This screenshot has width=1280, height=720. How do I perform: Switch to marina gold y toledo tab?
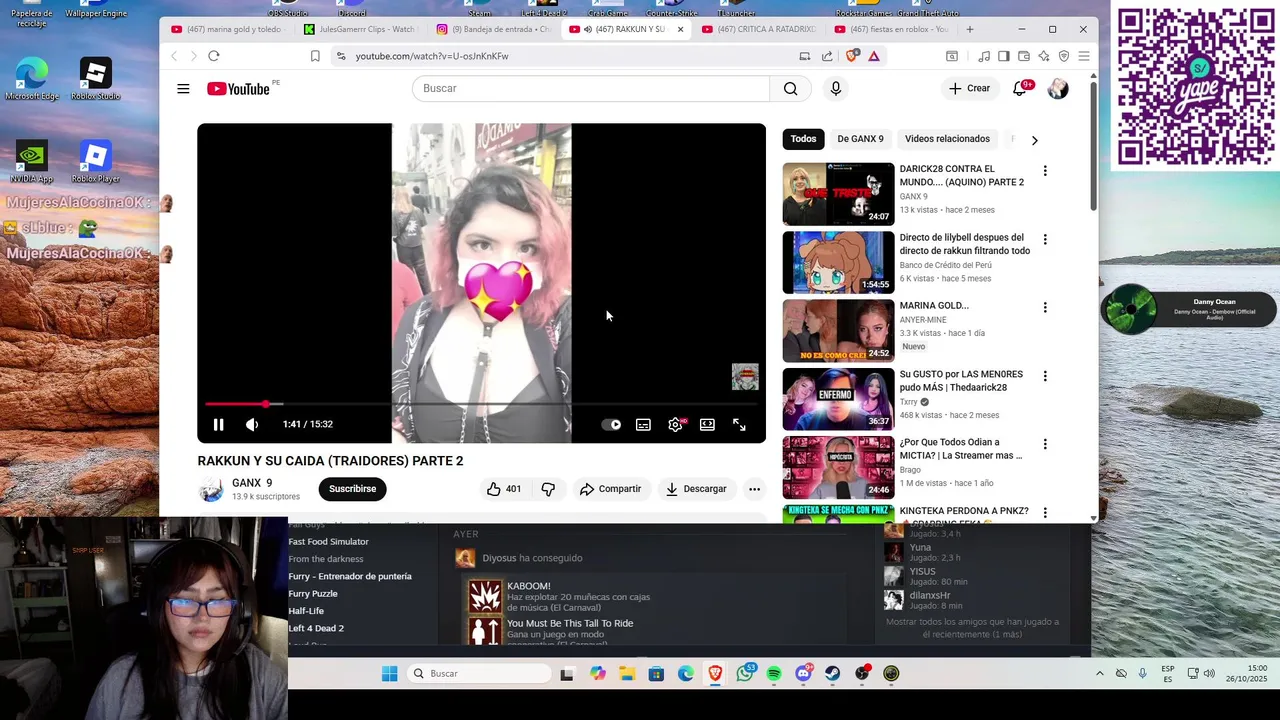[227, 29]
